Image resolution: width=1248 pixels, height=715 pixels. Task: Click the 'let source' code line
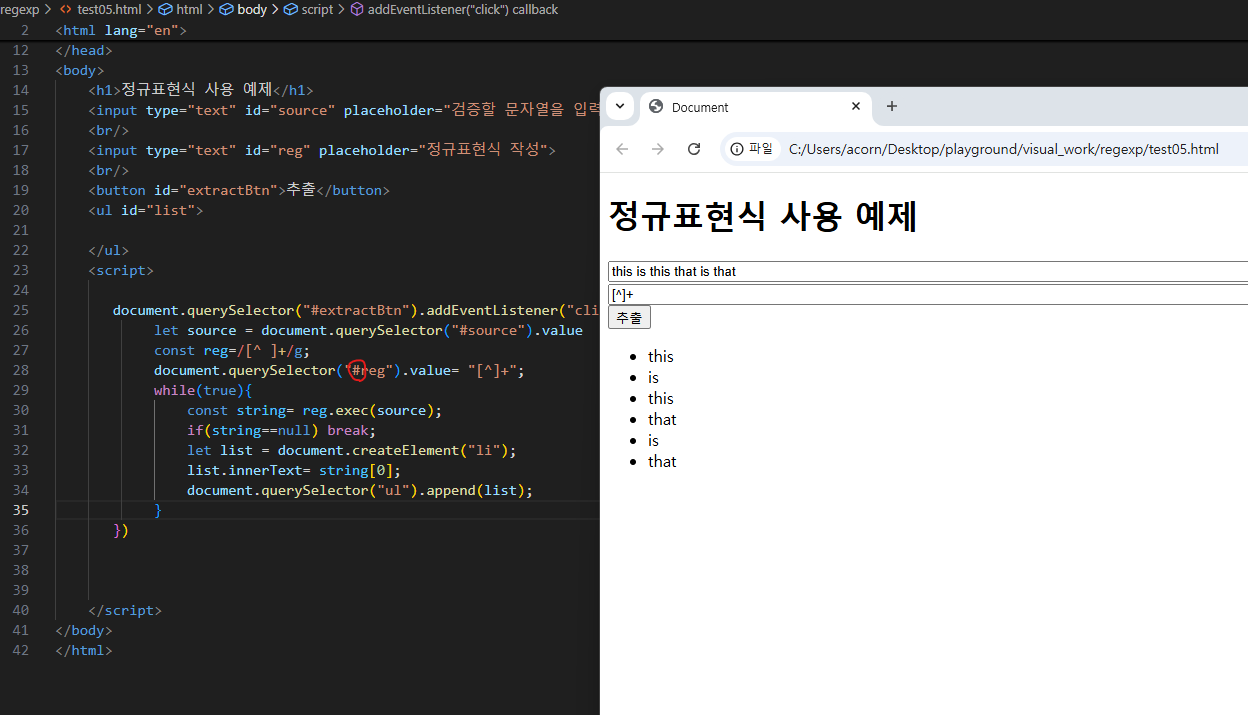coord(368,330)
